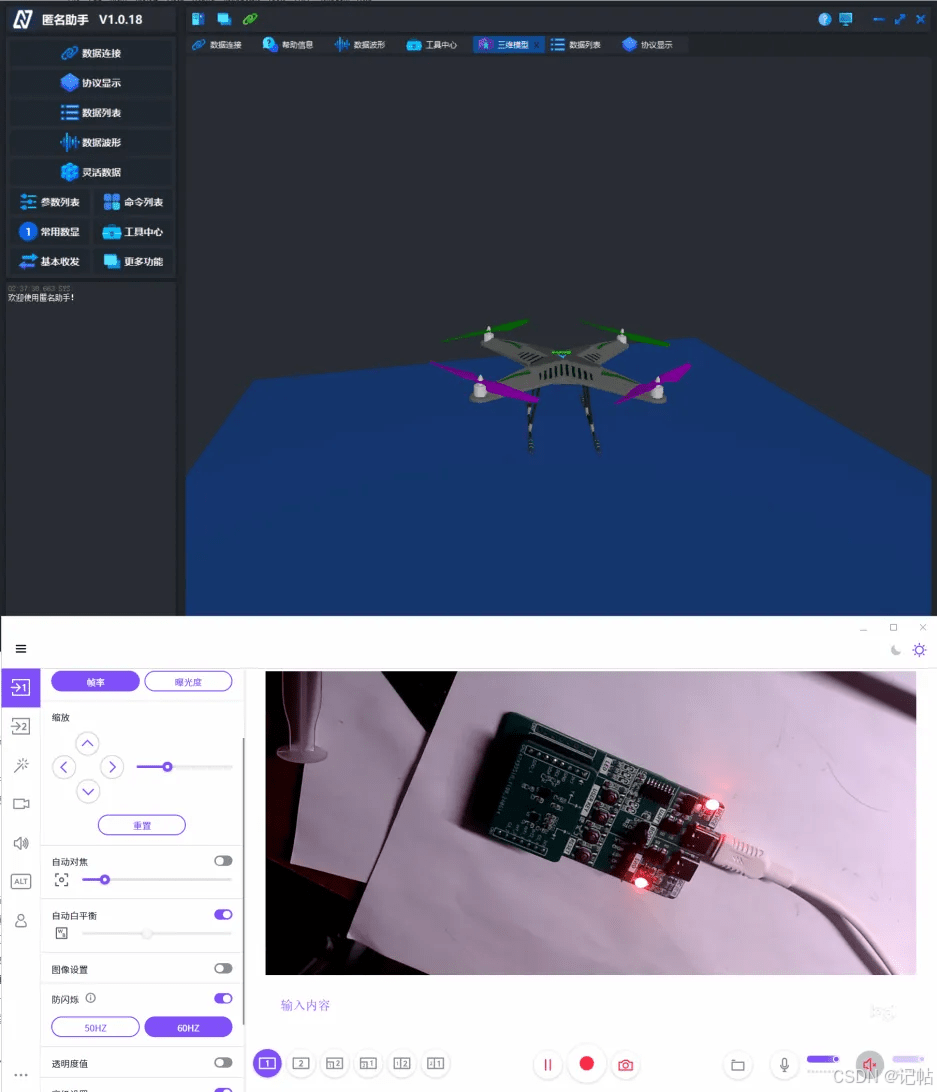Open 常用数显 panel
Screen dimensions: 937x1092
[49, 232]
